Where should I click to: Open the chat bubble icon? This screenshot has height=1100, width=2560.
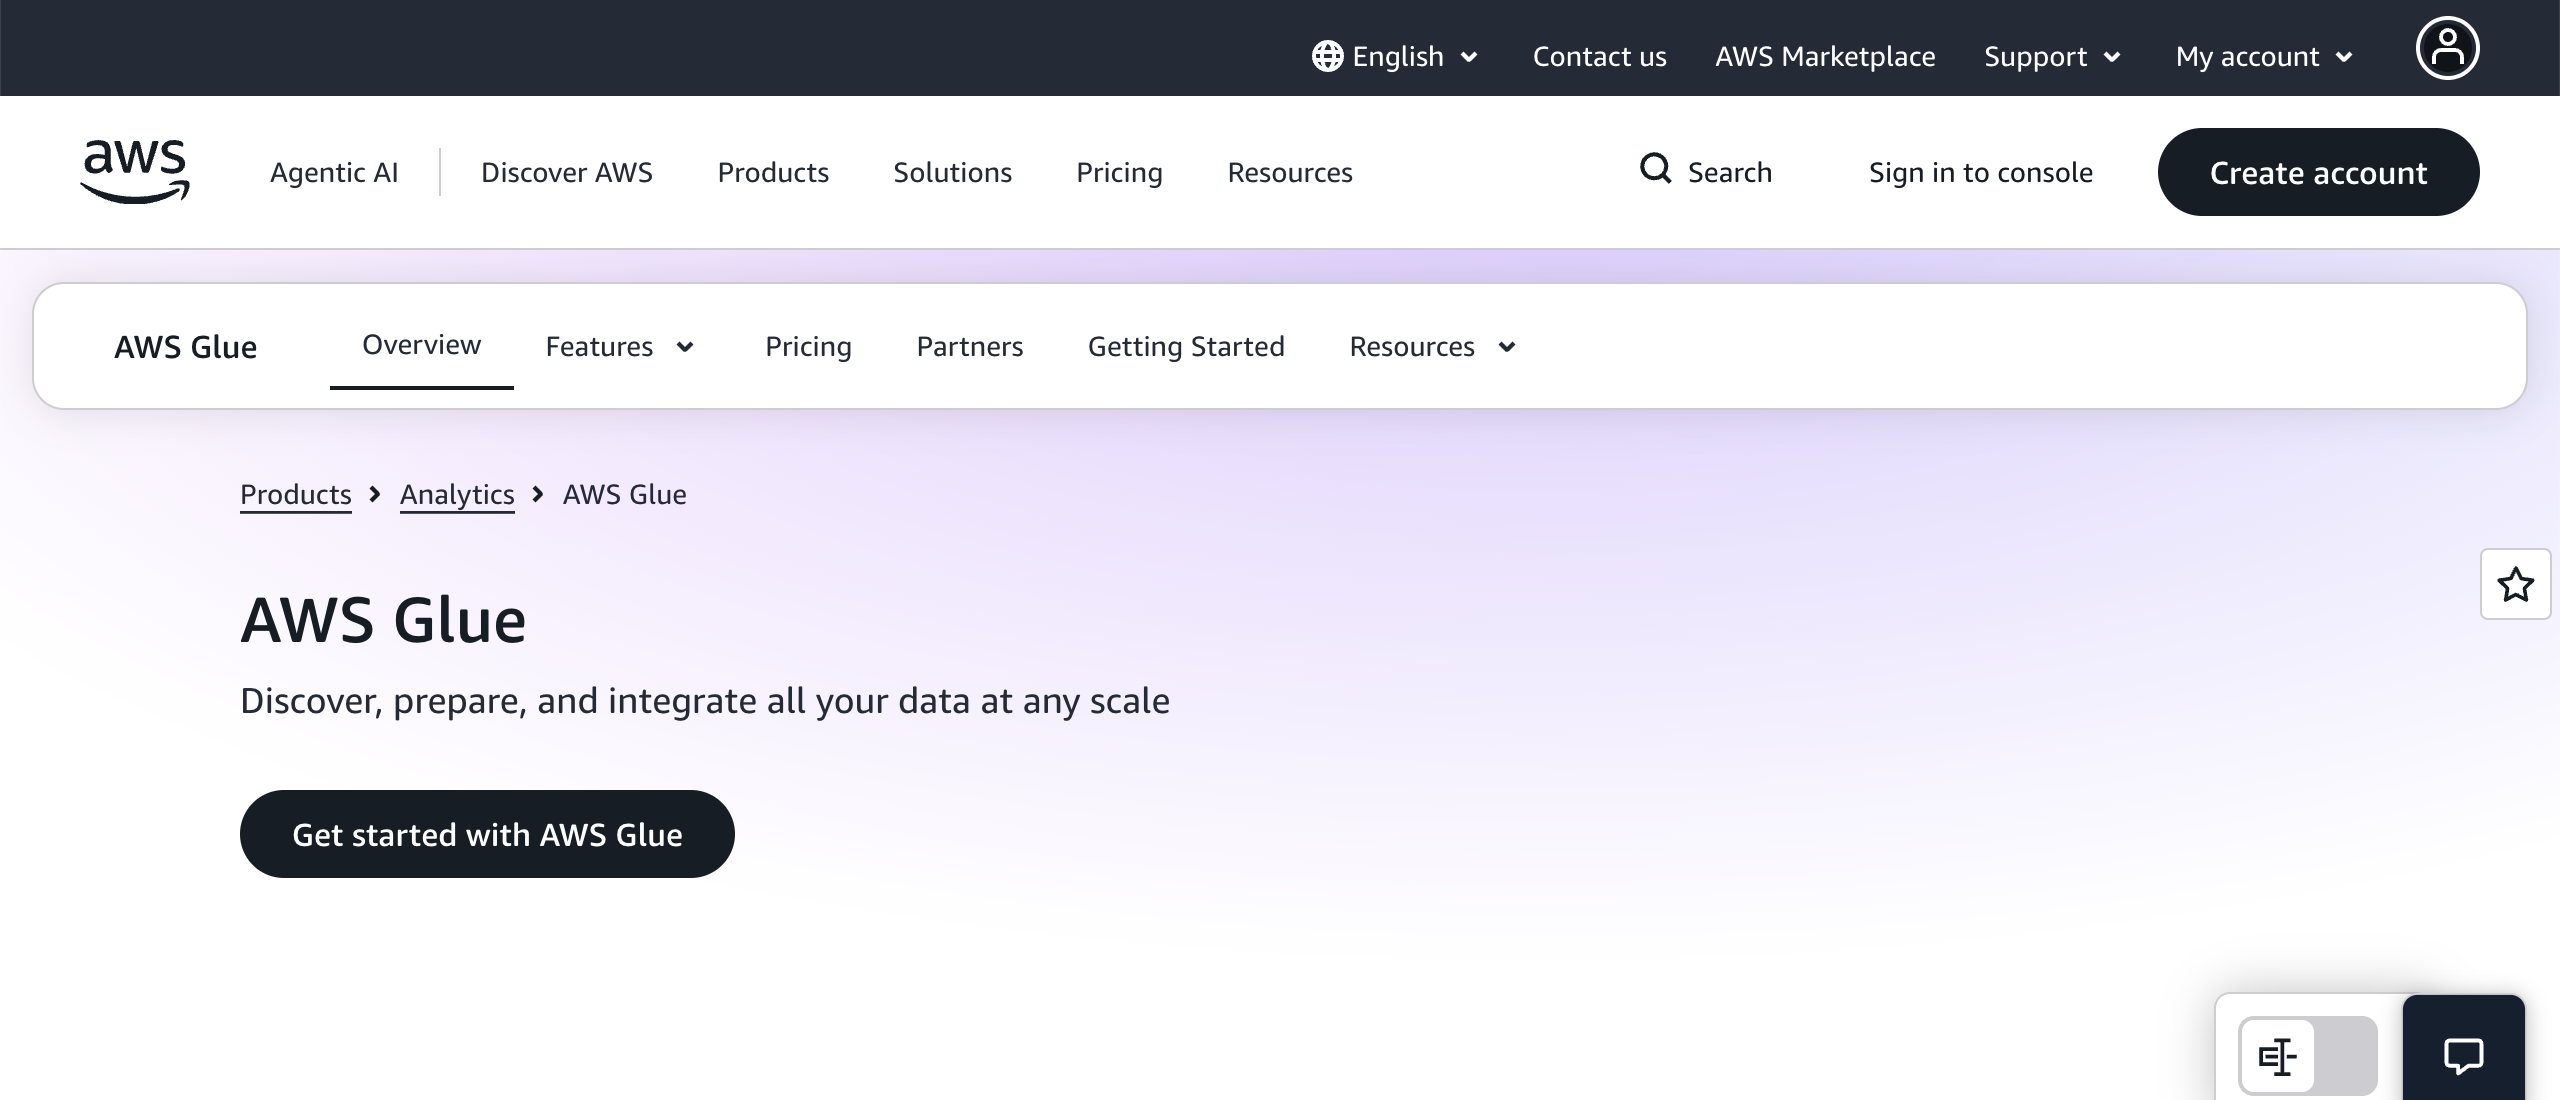click(x=2463, y=1055)
